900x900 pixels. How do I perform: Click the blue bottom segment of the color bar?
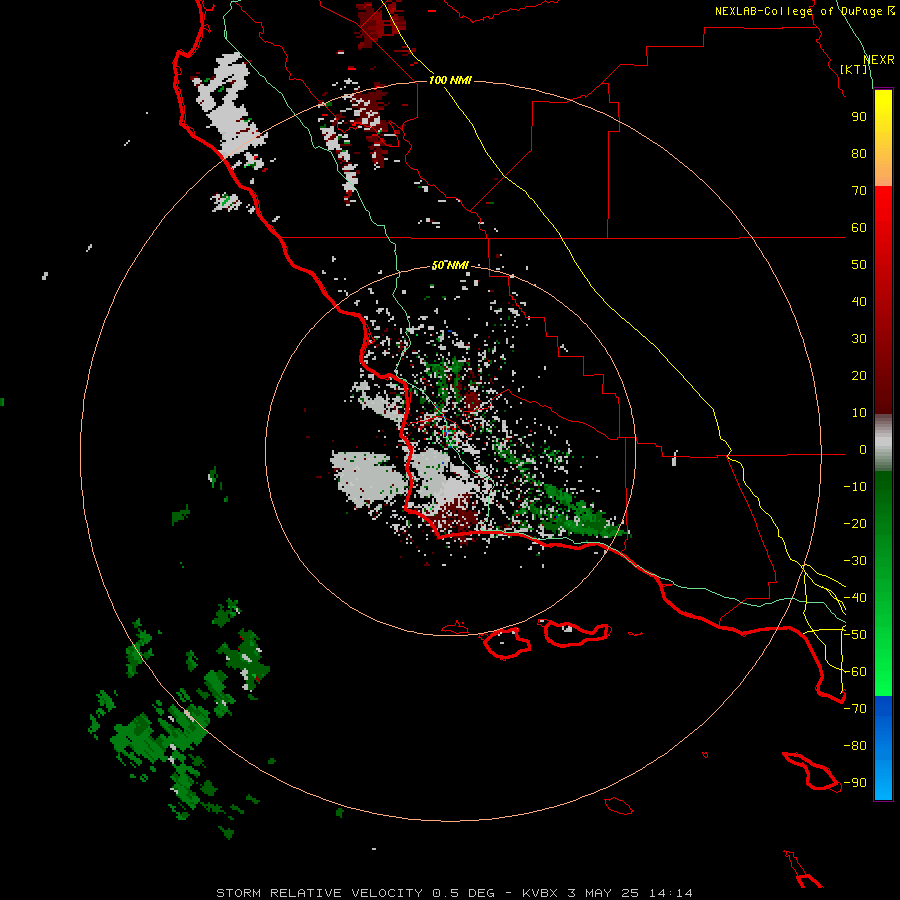coord(883,748)
